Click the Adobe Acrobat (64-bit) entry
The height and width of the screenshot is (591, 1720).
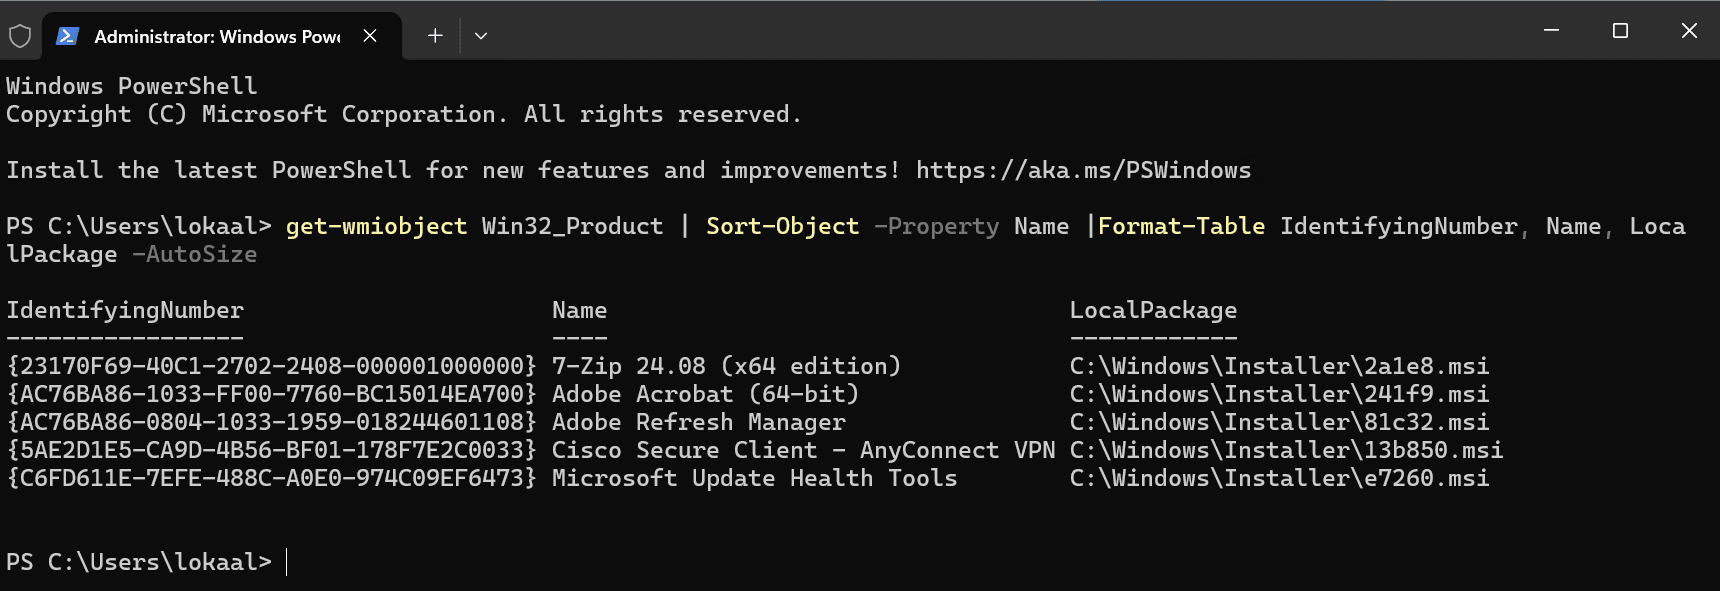[705, 395]
